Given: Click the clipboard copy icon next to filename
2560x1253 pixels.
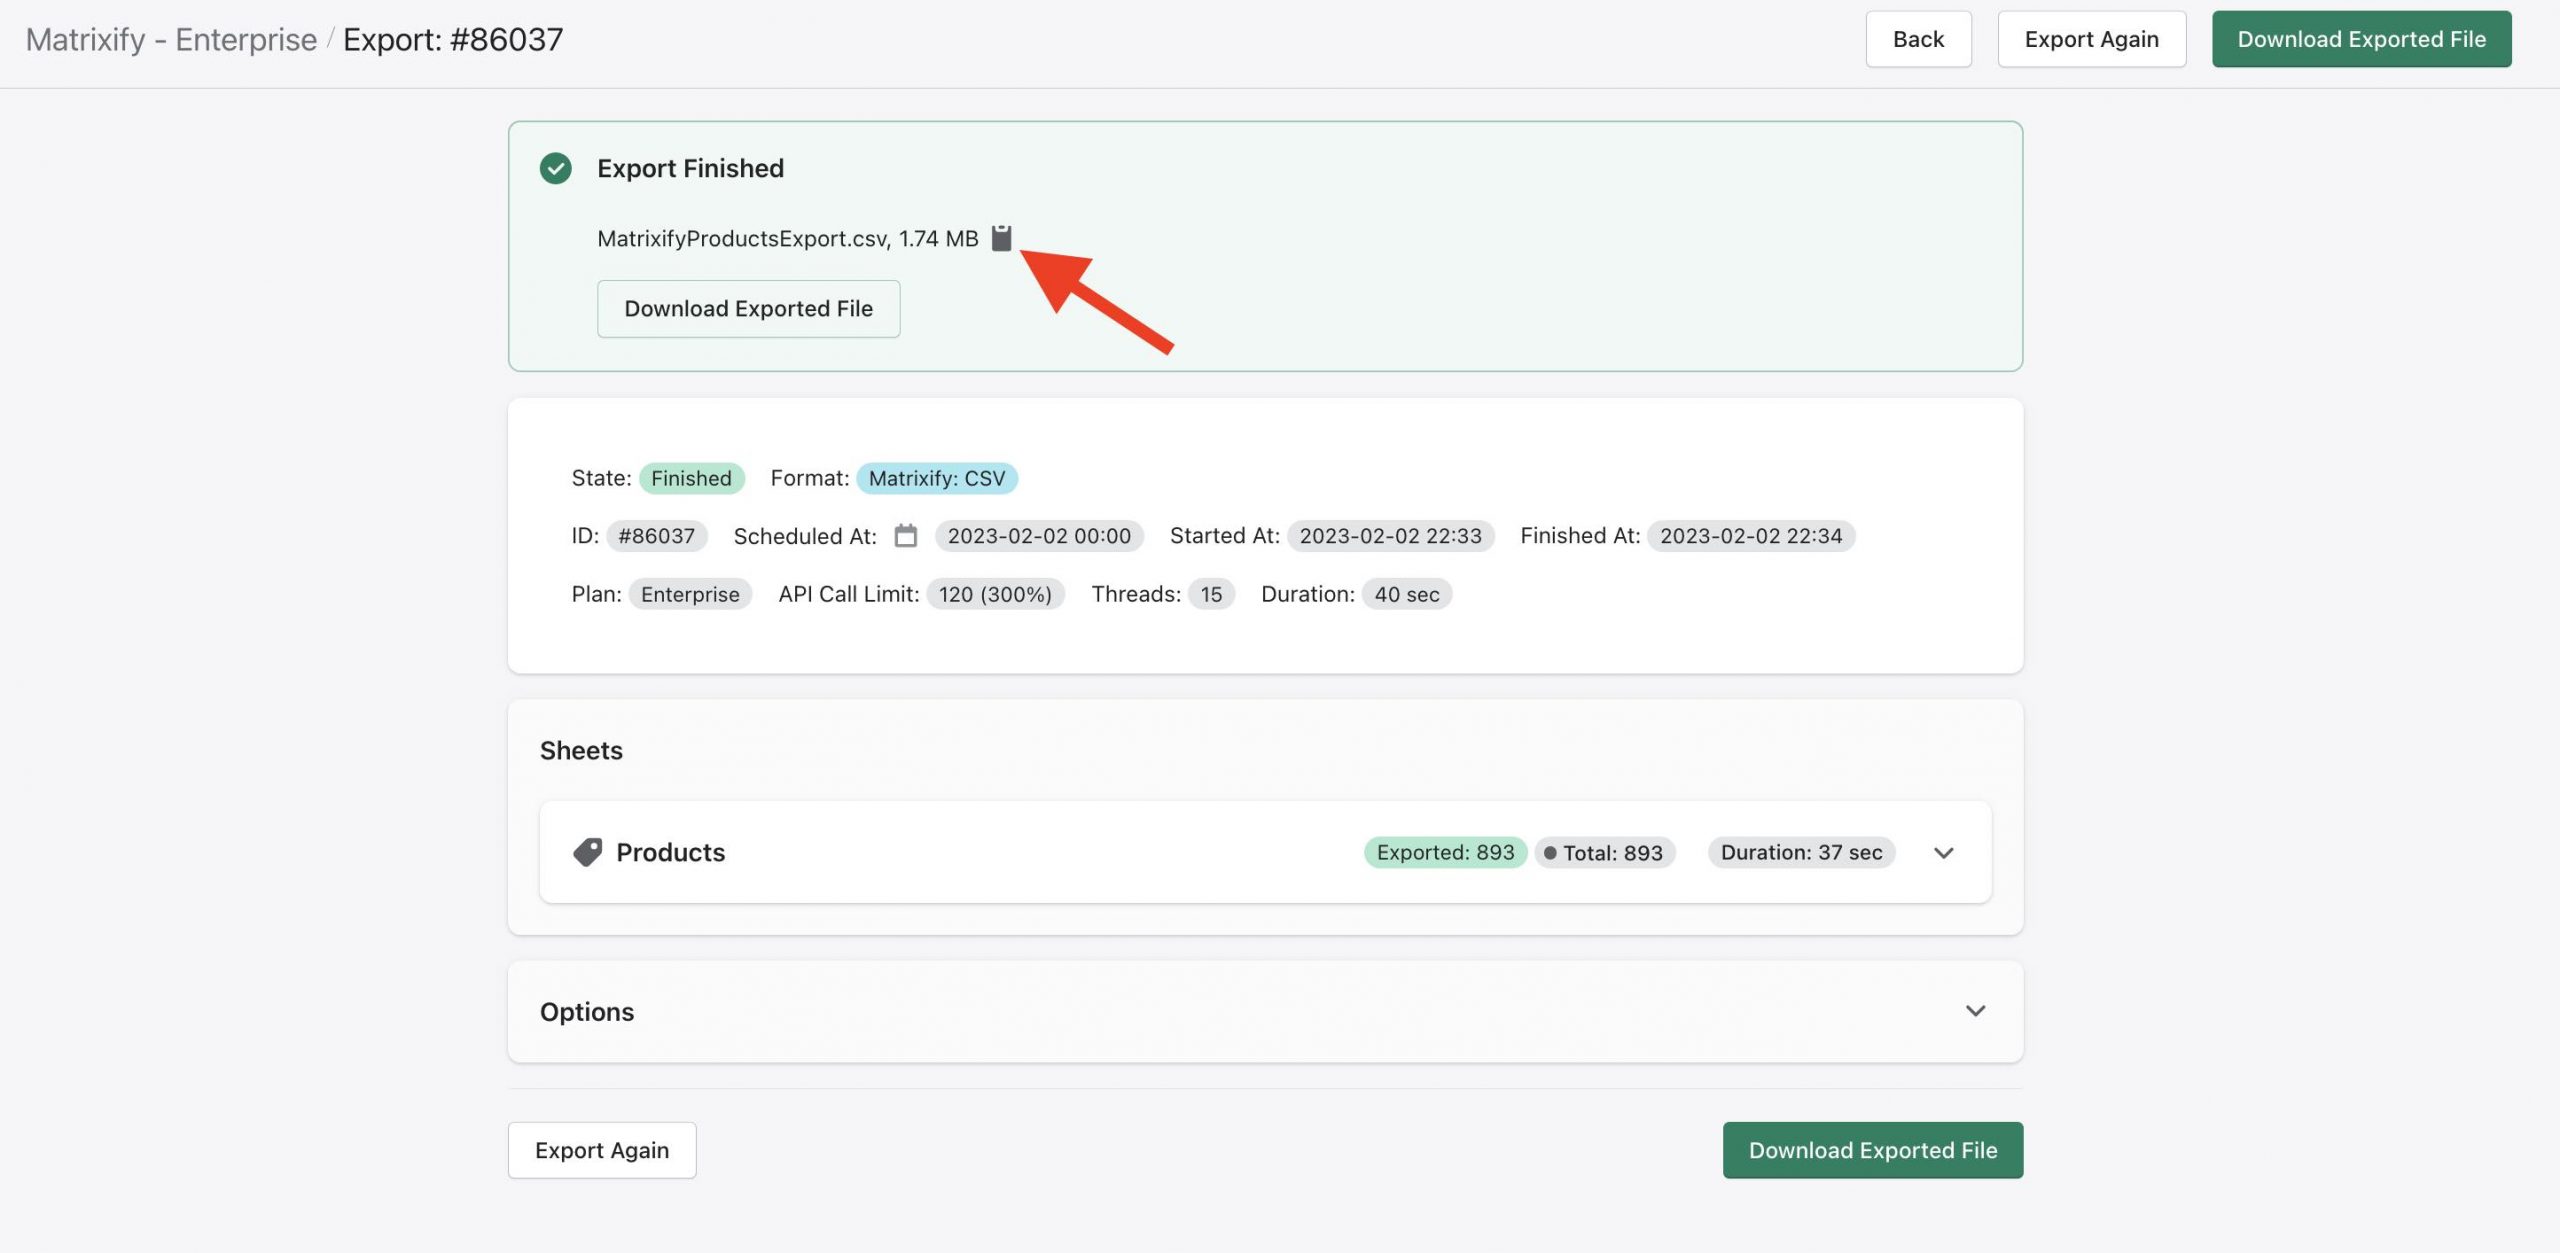Looking at the screenshot, I should tap(1004, 237).
